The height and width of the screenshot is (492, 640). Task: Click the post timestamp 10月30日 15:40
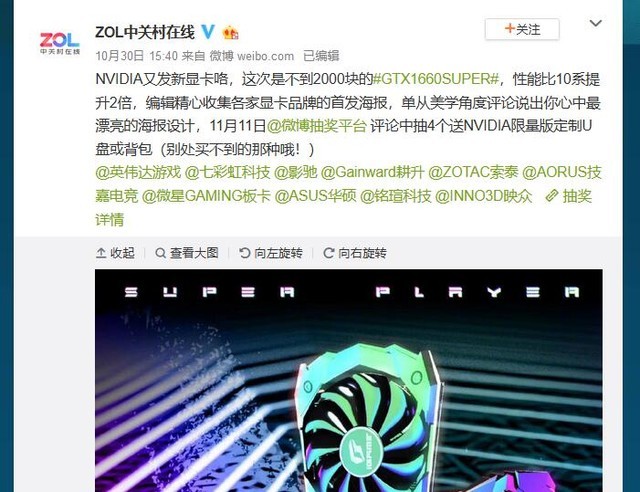136,56
